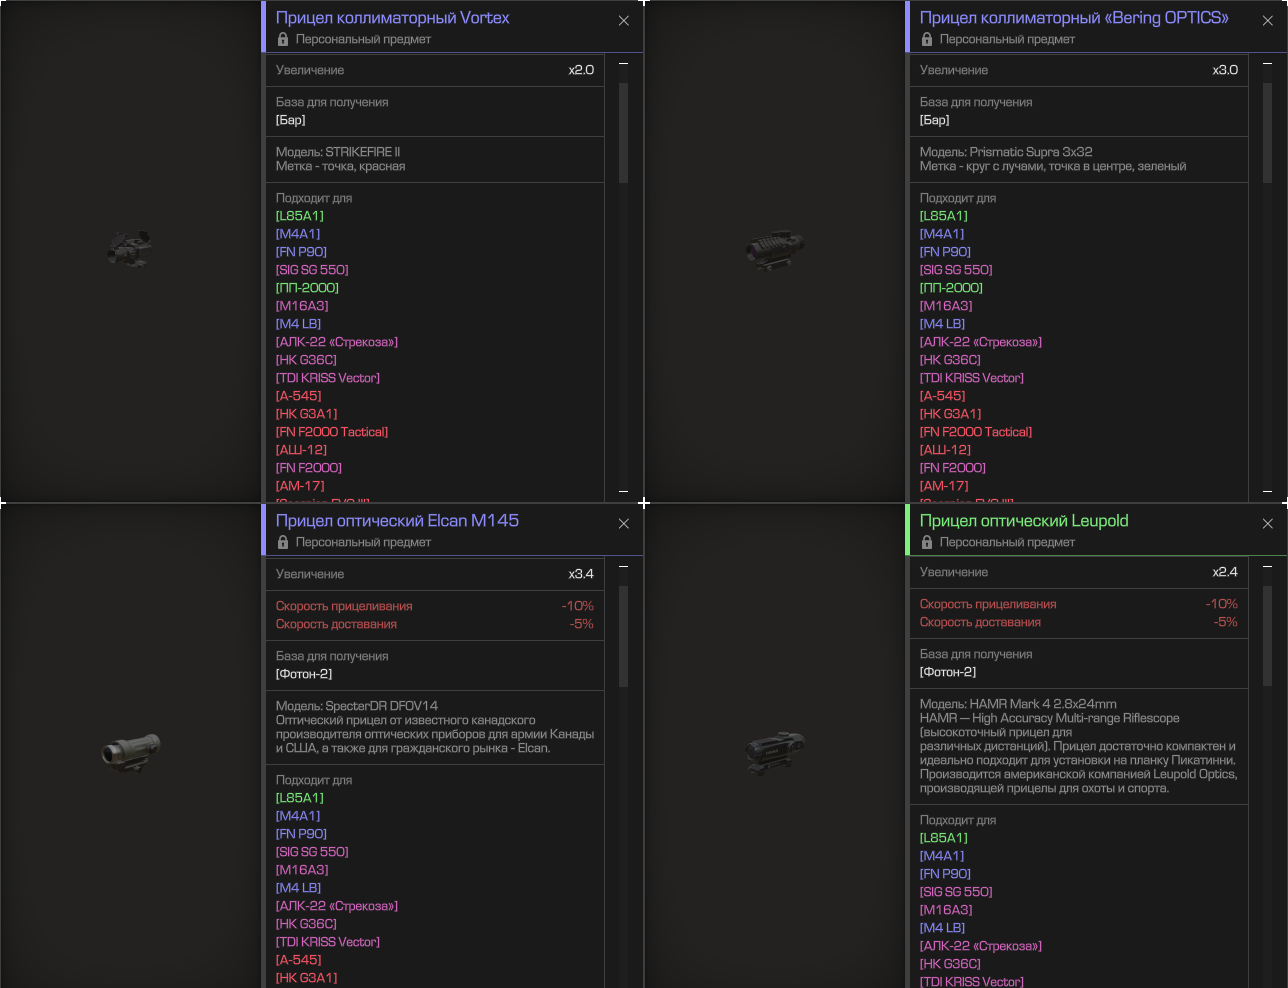Open [M4 LB] link in Bering OPTICS panel
Screen dimensions: 1288x988
(942, 324)
